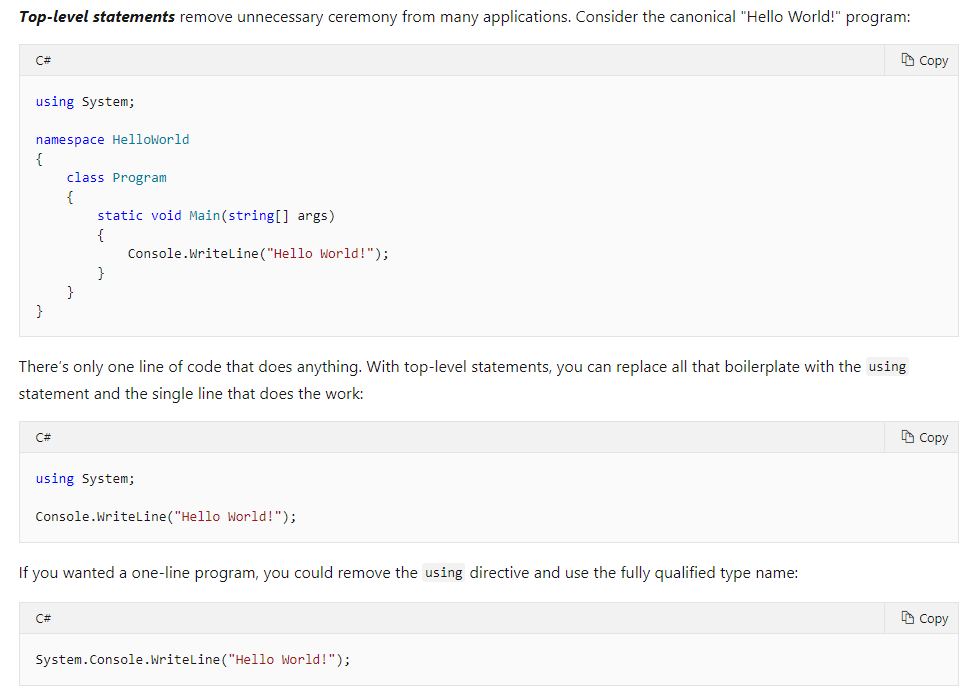Click Console.WriteLine inside the Main method
Screen dimensions: 972x690
click(258, 254)
